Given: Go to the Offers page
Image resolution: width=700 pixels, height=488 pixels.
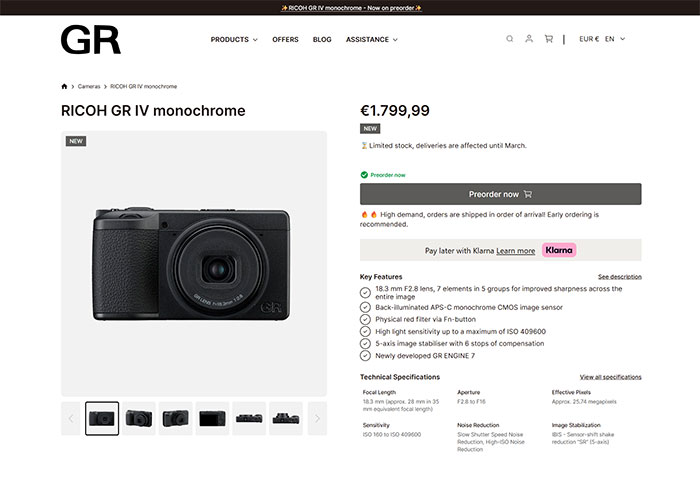Looking at the screenshot, I should tap(285, 40).
